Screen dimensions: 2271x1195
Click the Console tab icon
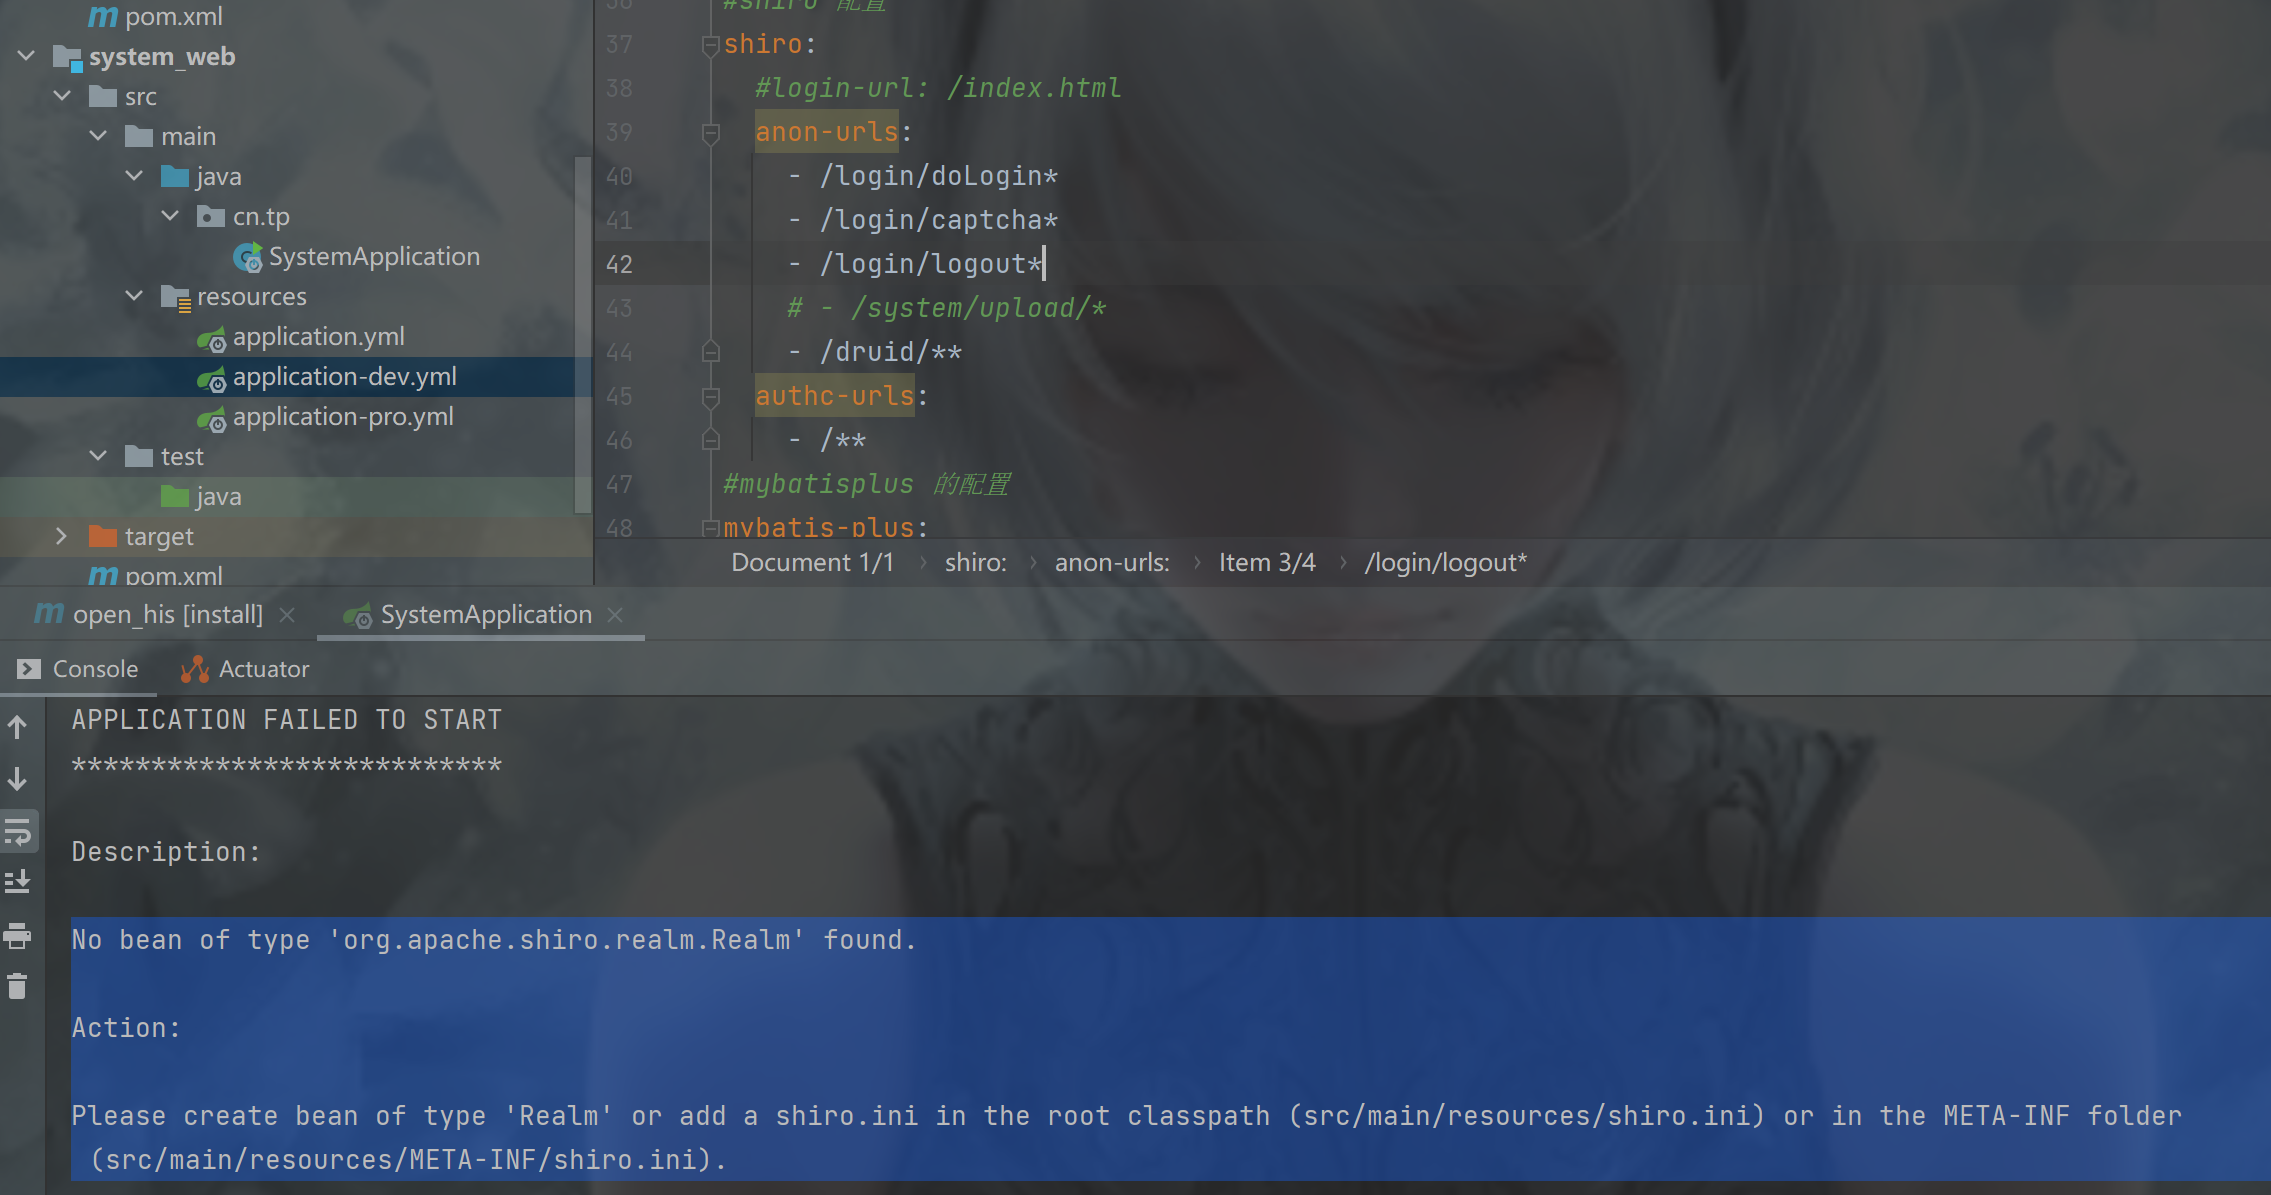click(x=29, y=669)
